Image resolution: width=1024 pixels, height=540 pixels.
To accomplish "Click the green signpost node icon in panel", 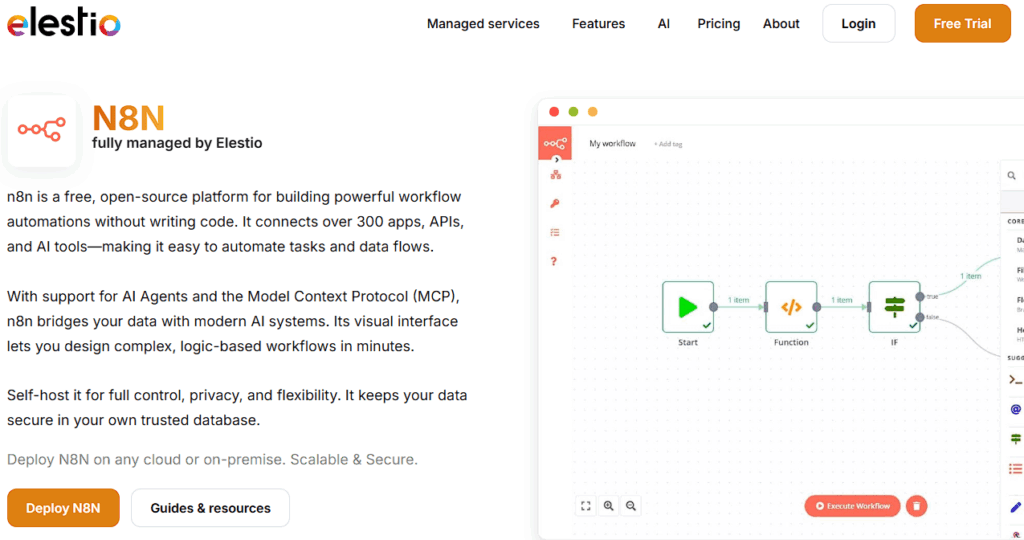I will [1016, 439].
